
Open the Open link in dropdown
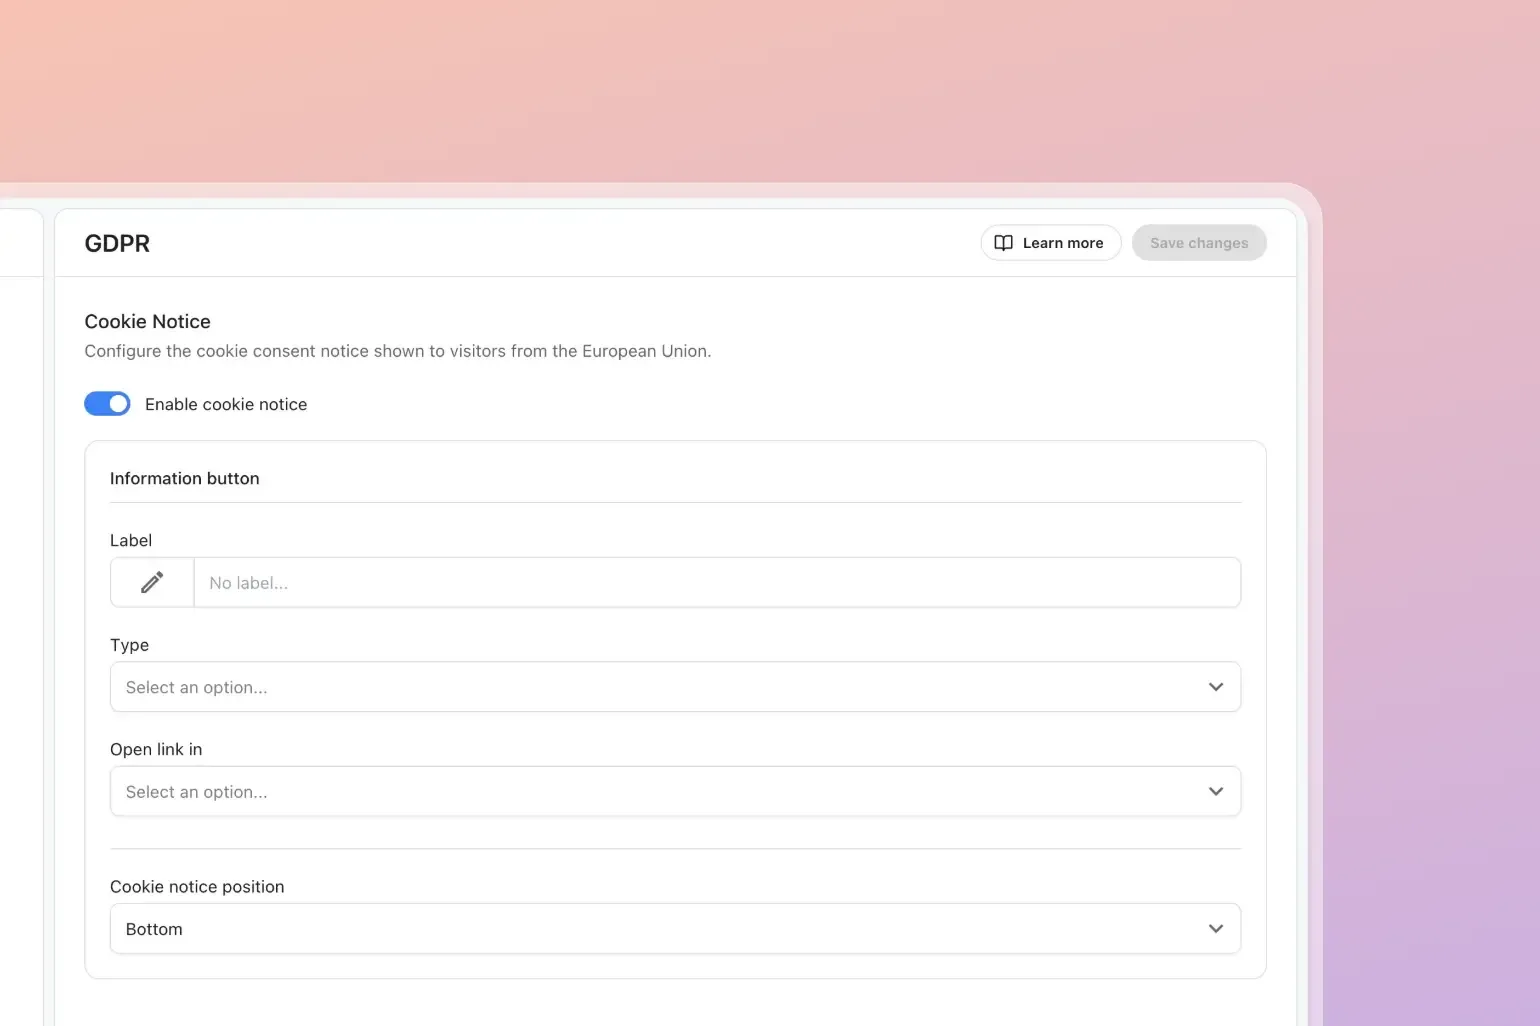pos(675,791)
